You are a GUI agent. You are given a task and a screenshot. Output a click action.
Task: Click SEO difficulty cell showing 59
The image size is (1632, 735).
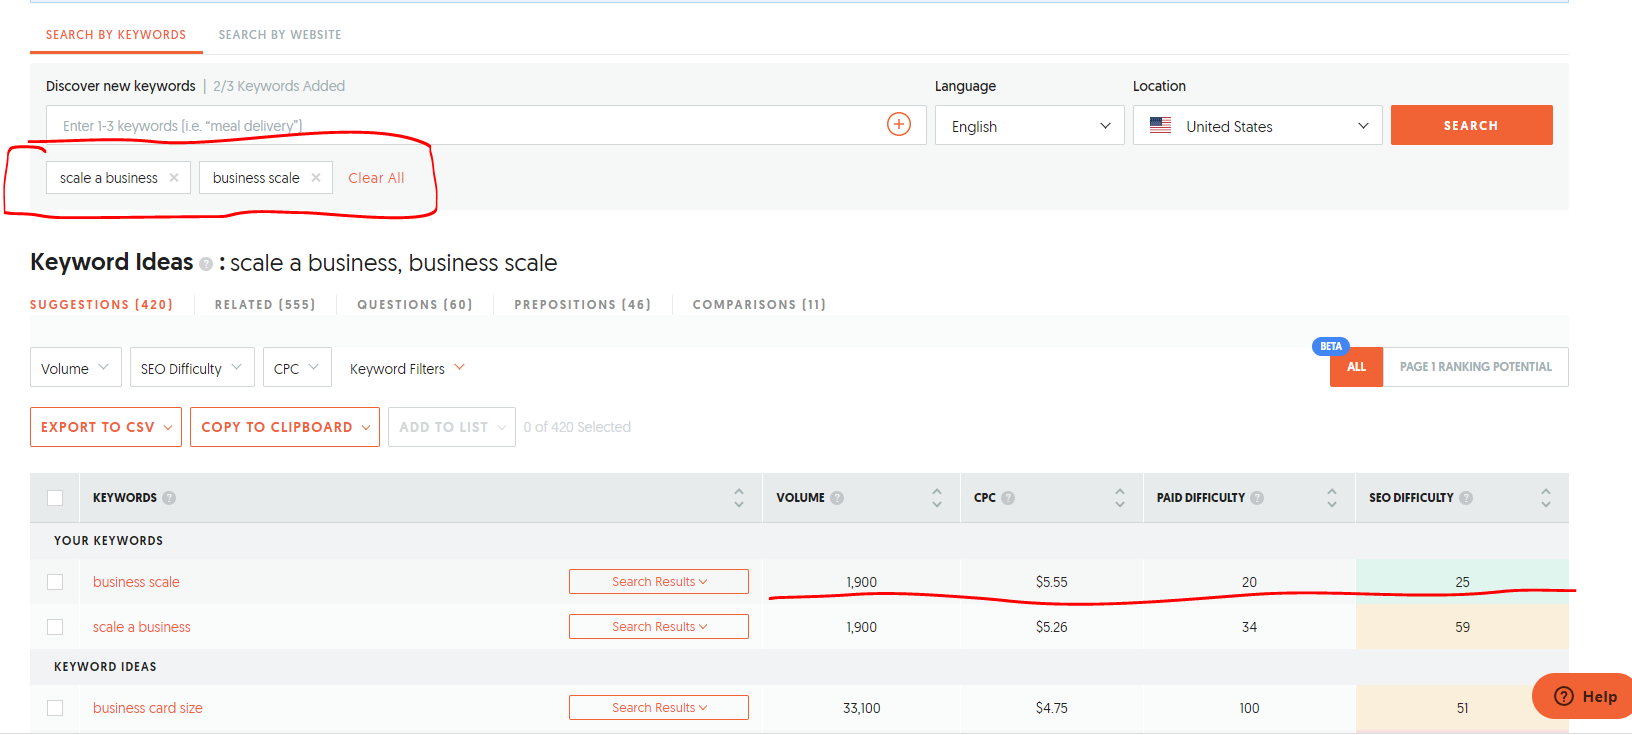(x=1462, y=627)
